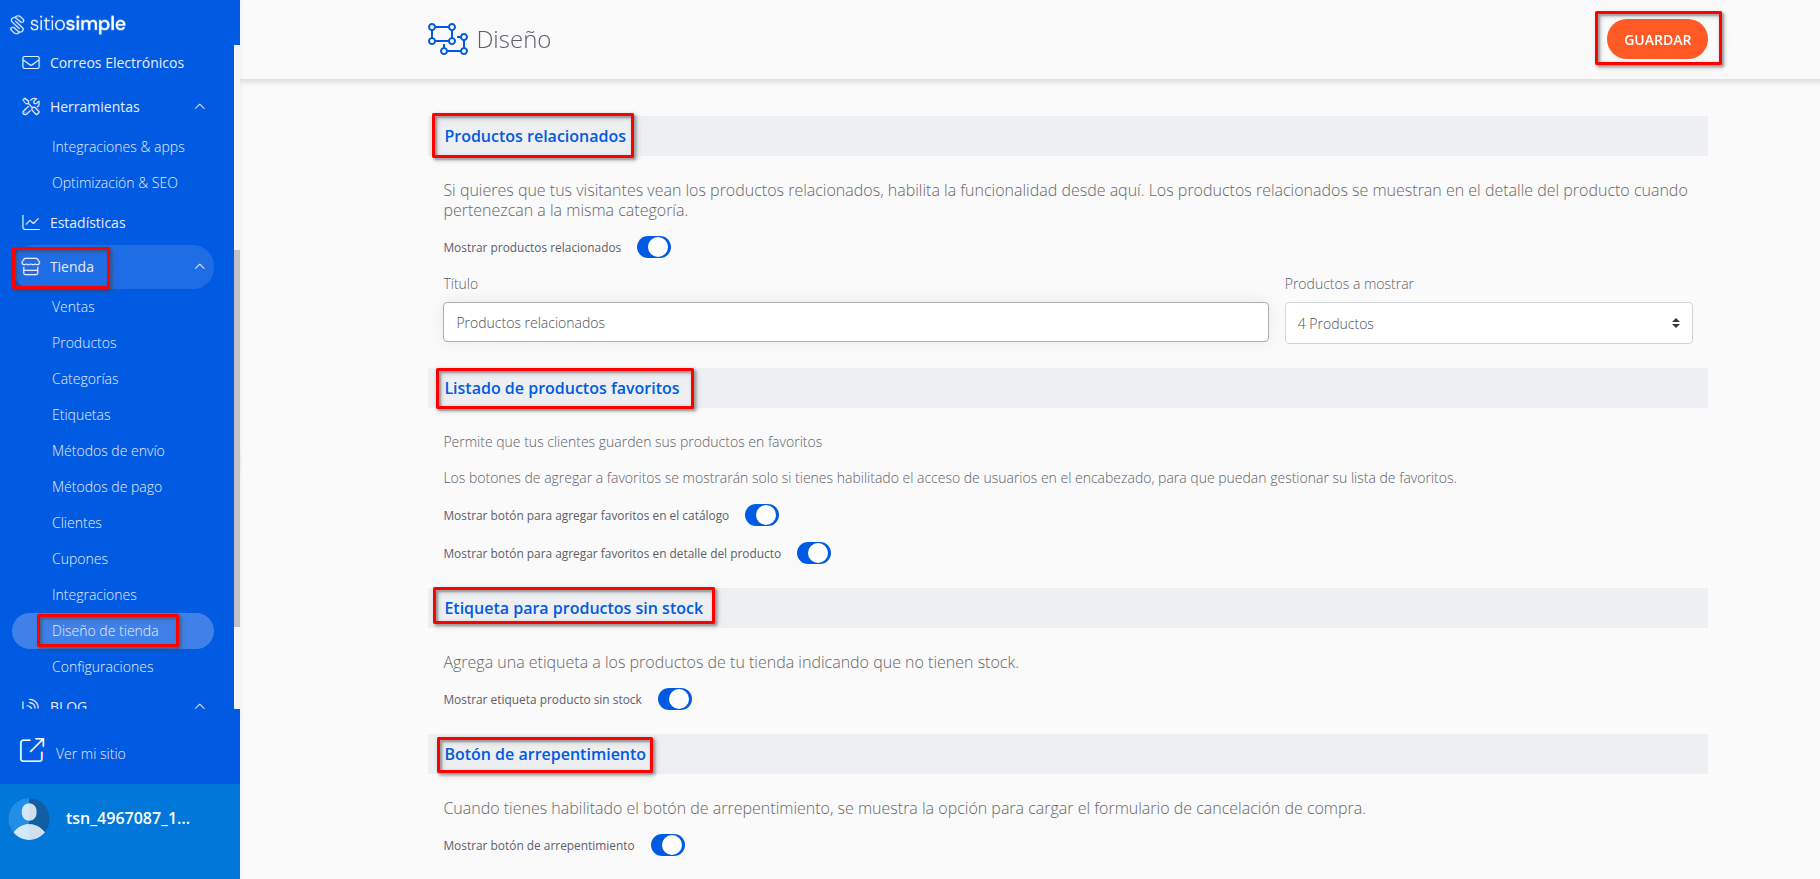Viewport: 1820px width, 879px height.
Task: Disable Mostrar etiqueta producto sin stock
Action: (x=675, y=699)
